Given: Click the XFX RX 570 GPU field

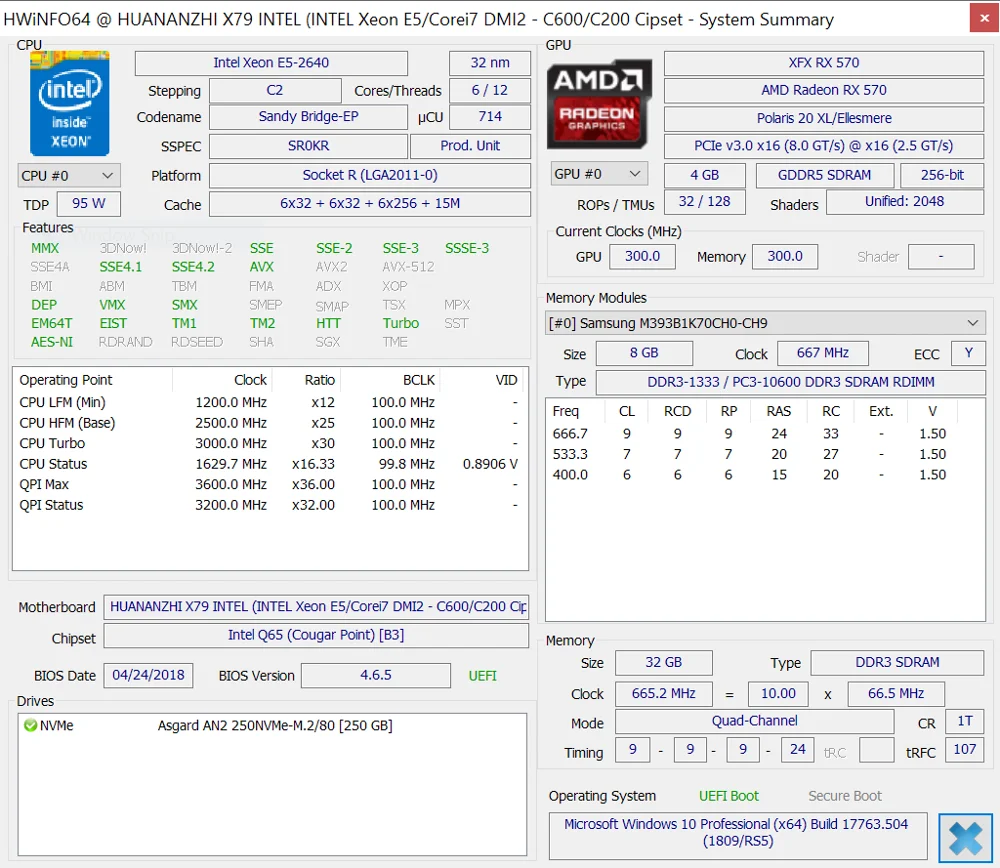Looking at the screenshot, I should click(824, 63).
